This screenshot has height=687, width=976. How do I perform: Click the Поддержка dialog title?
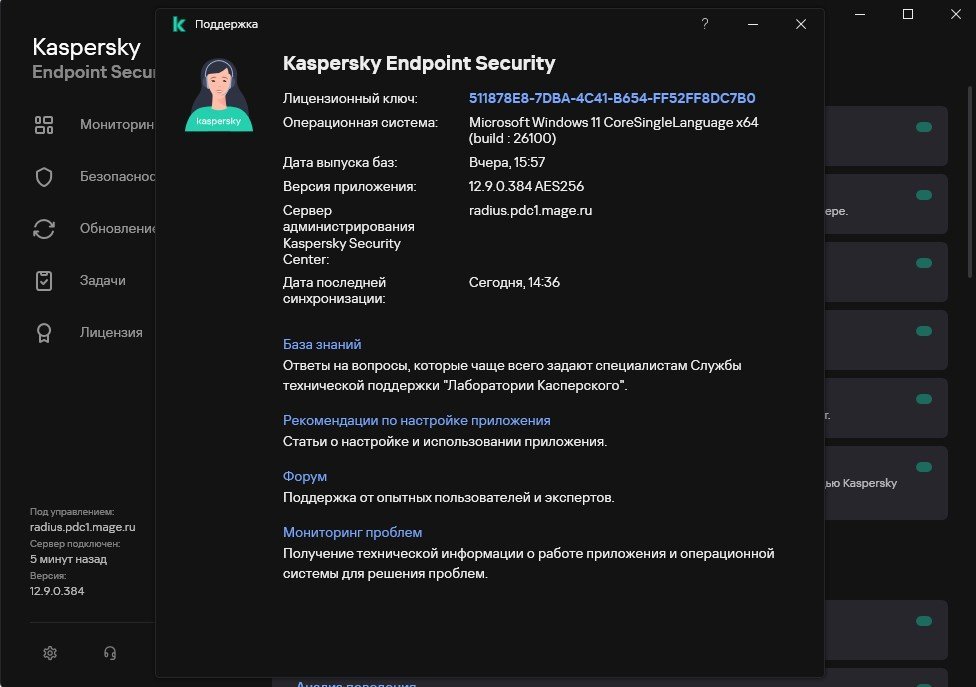227,24
